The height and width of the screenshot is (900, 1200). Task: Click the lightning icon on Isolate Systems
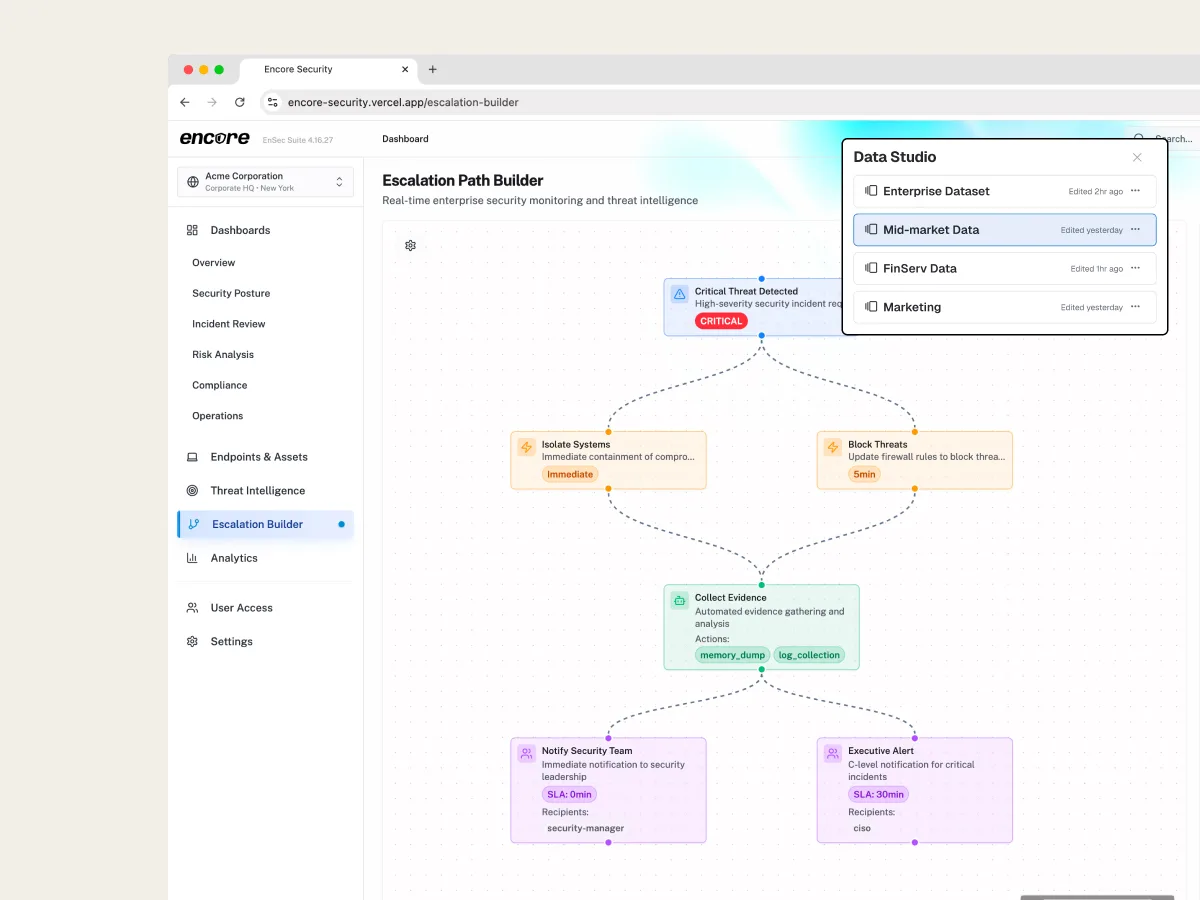tap(526, 447)
